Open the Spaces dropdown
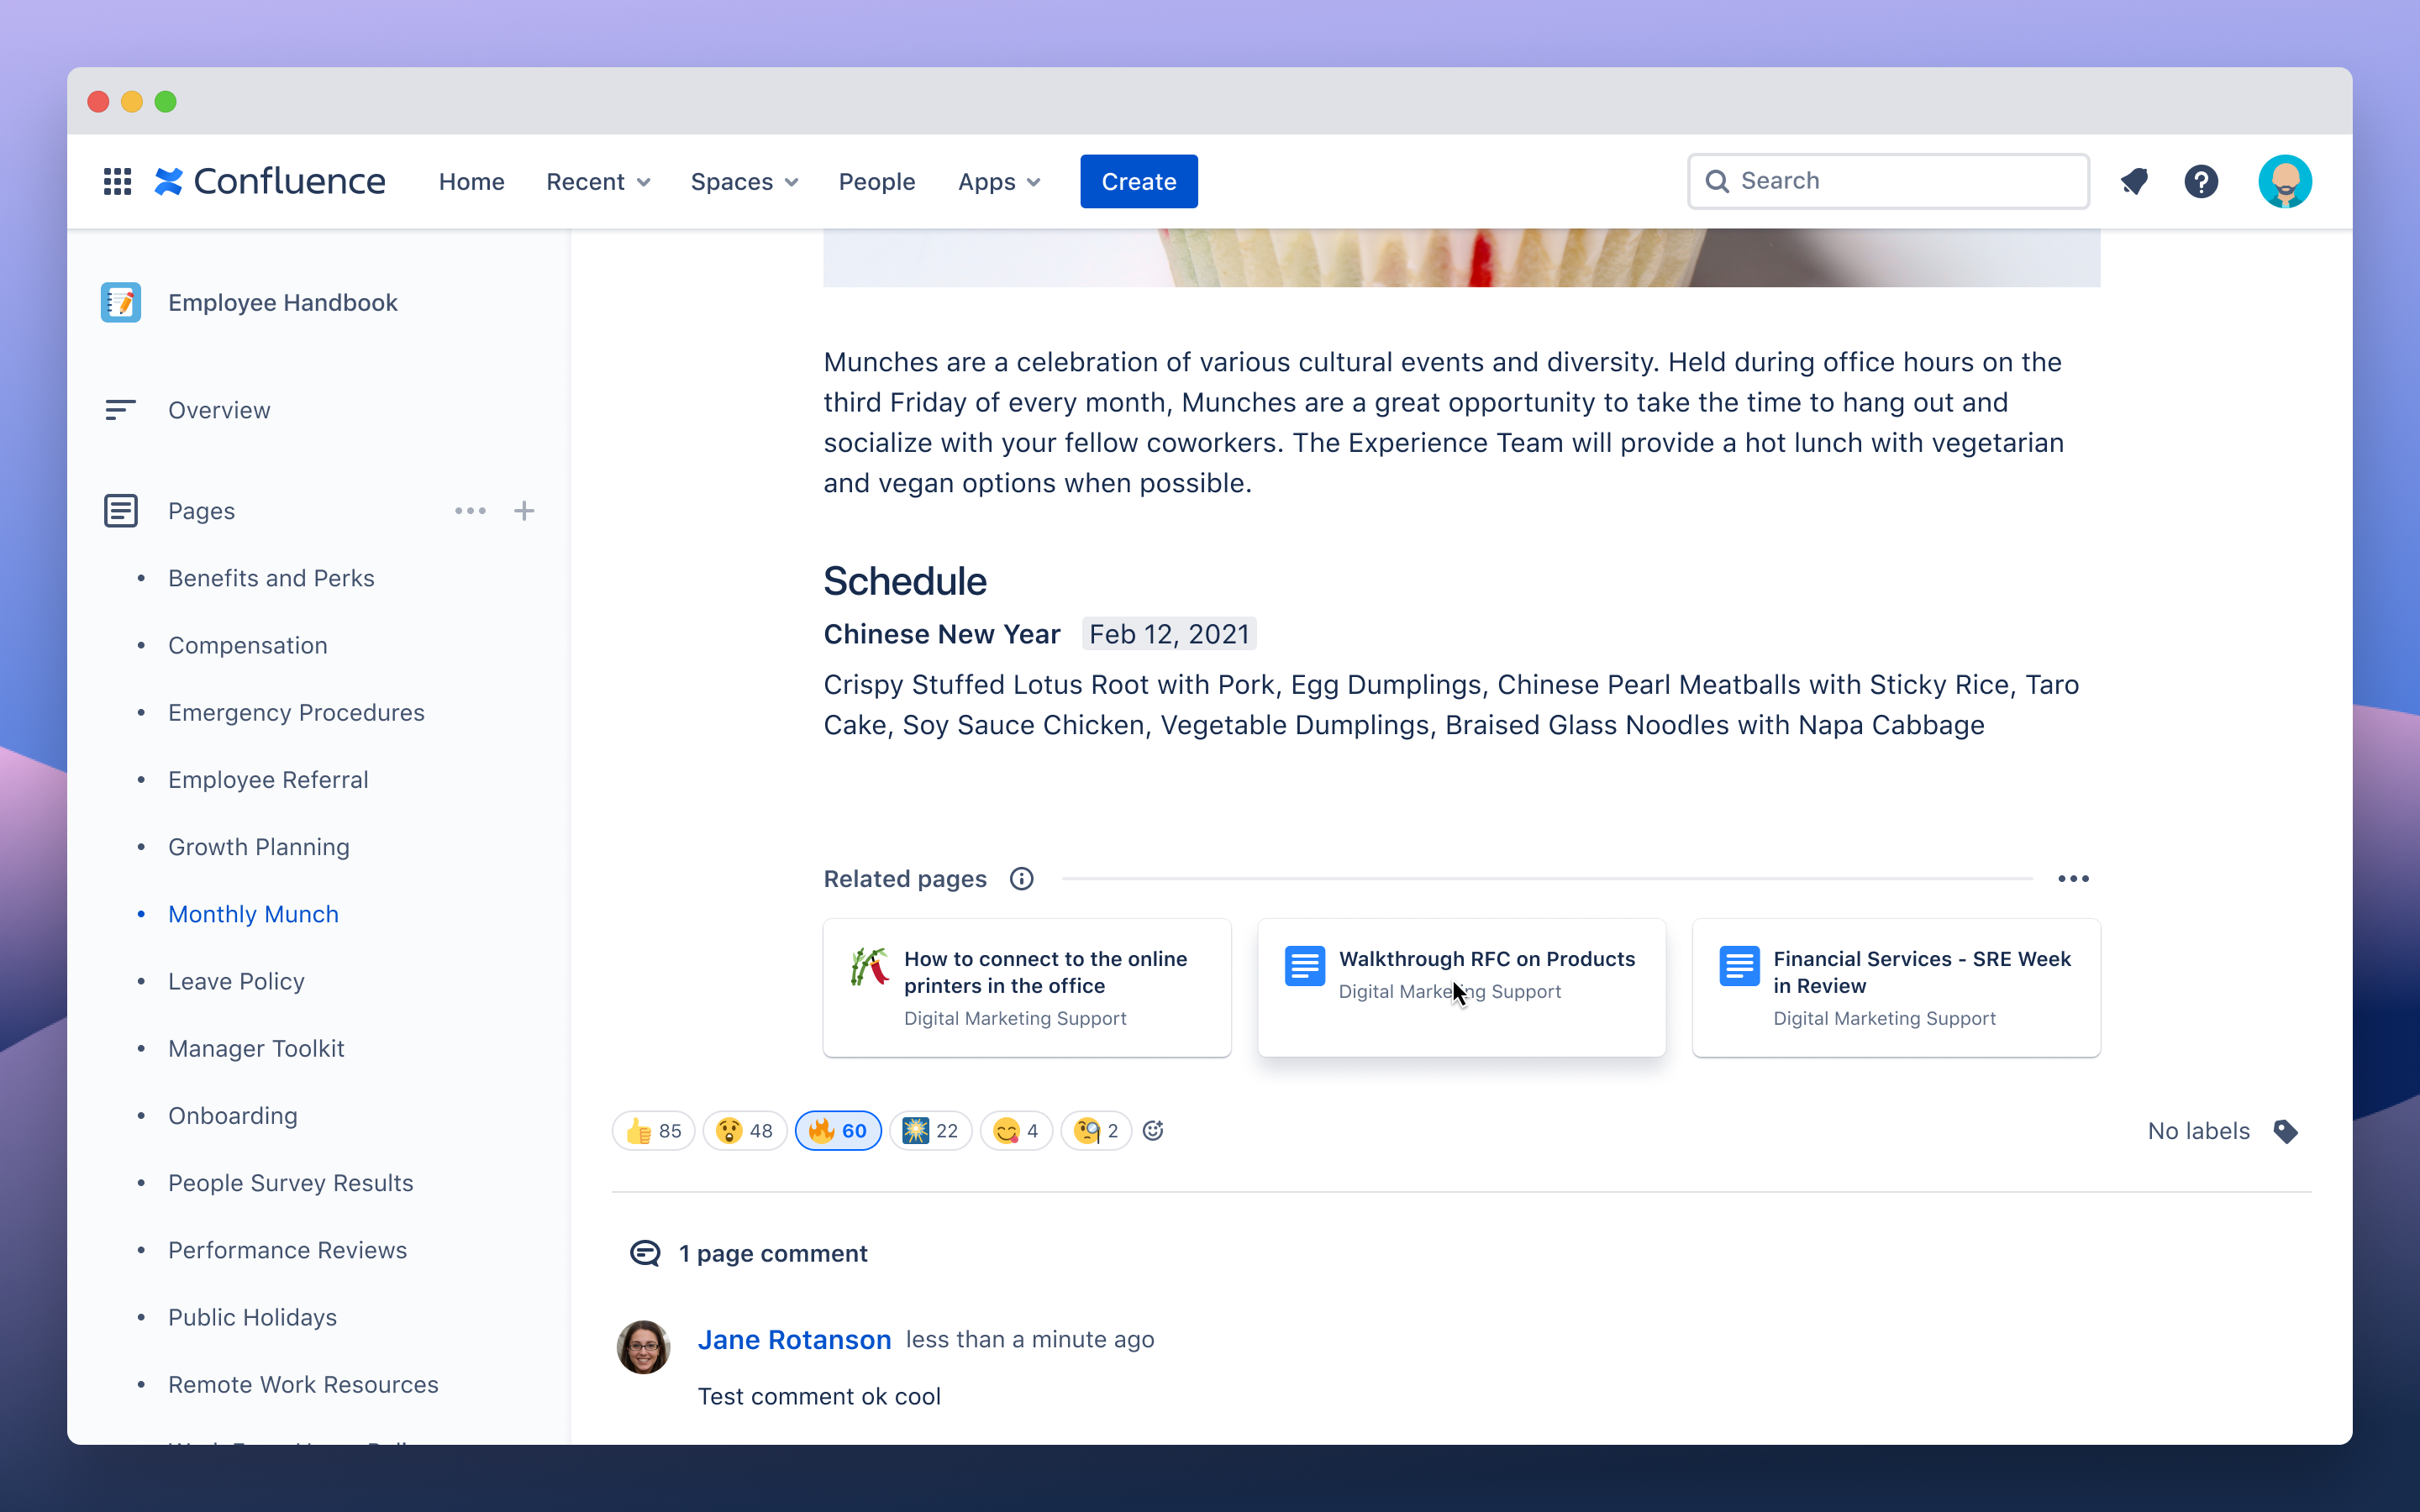The width and height of the screenshot is (2420, 1512). (x=743, y=181)
